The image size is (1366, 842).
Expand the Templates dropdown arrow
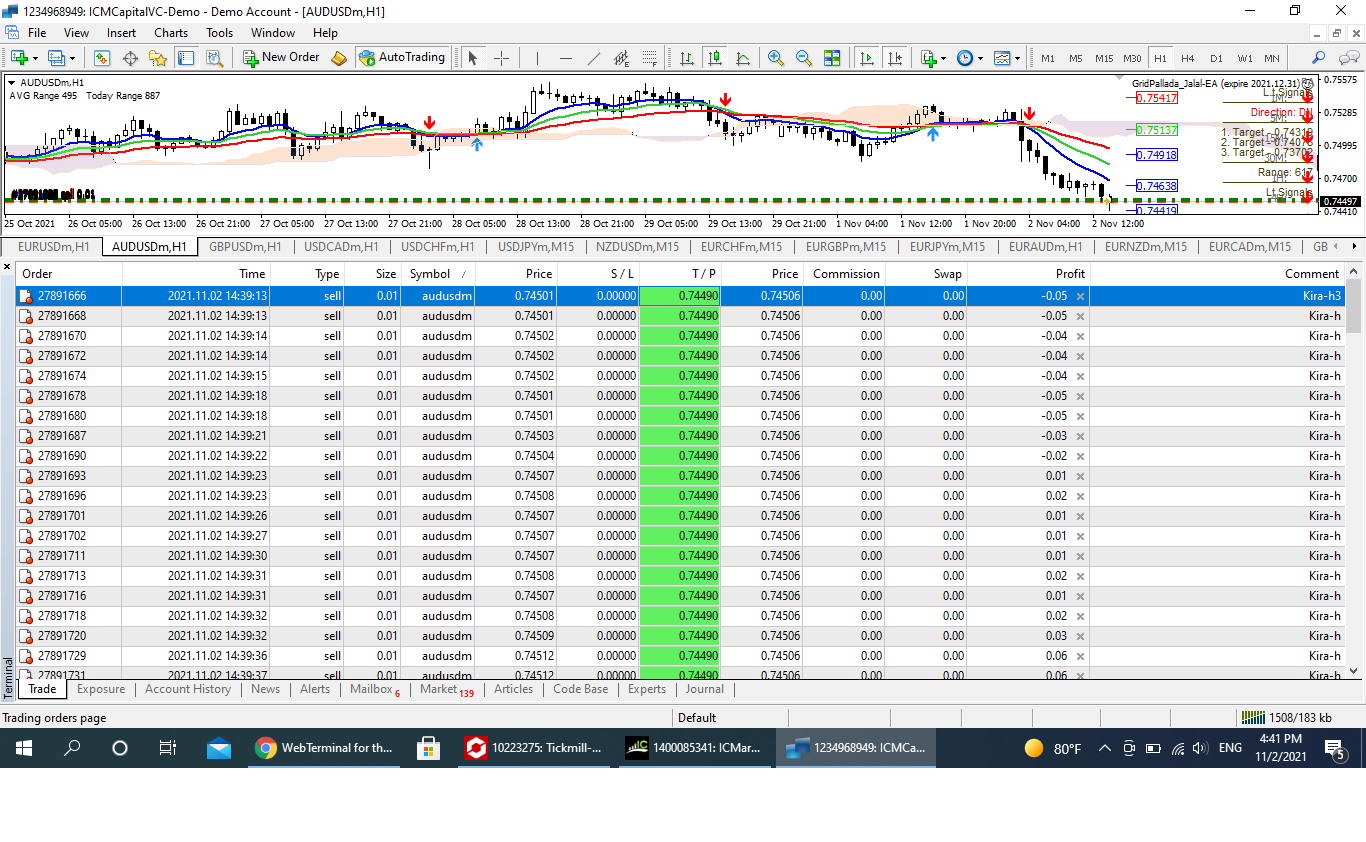tap(1018, 58)
